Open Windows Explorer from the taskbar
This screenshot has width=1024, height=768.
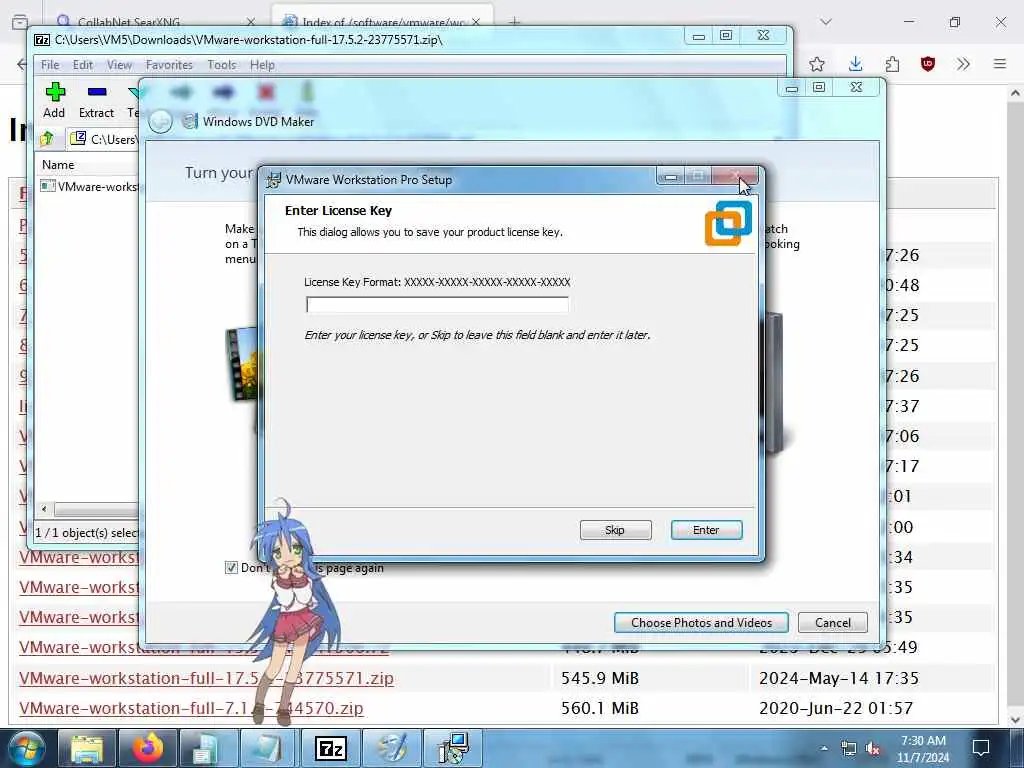click(87, 748)
